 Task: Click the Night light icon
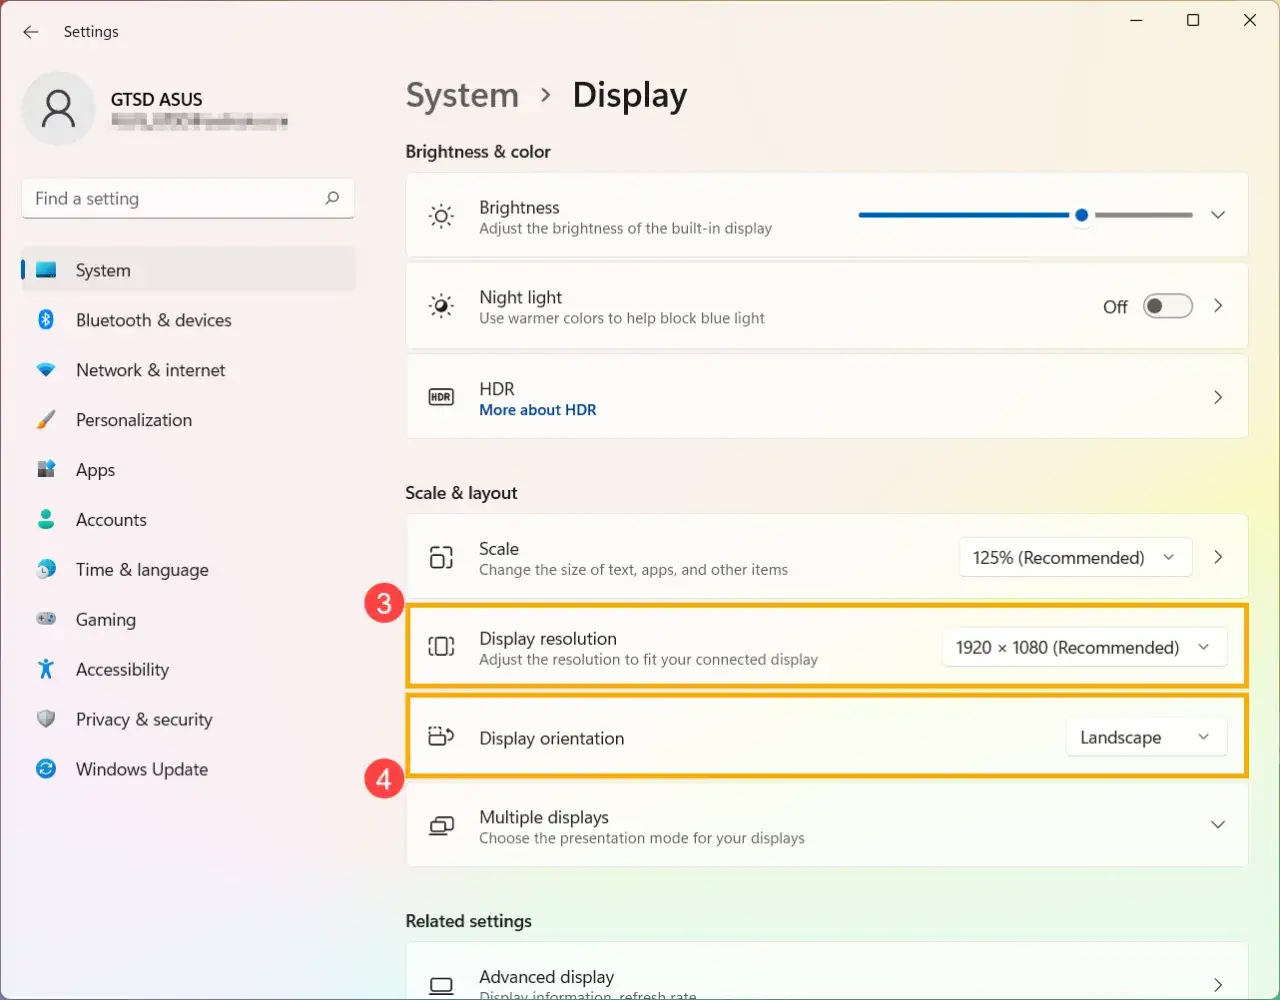441,306
